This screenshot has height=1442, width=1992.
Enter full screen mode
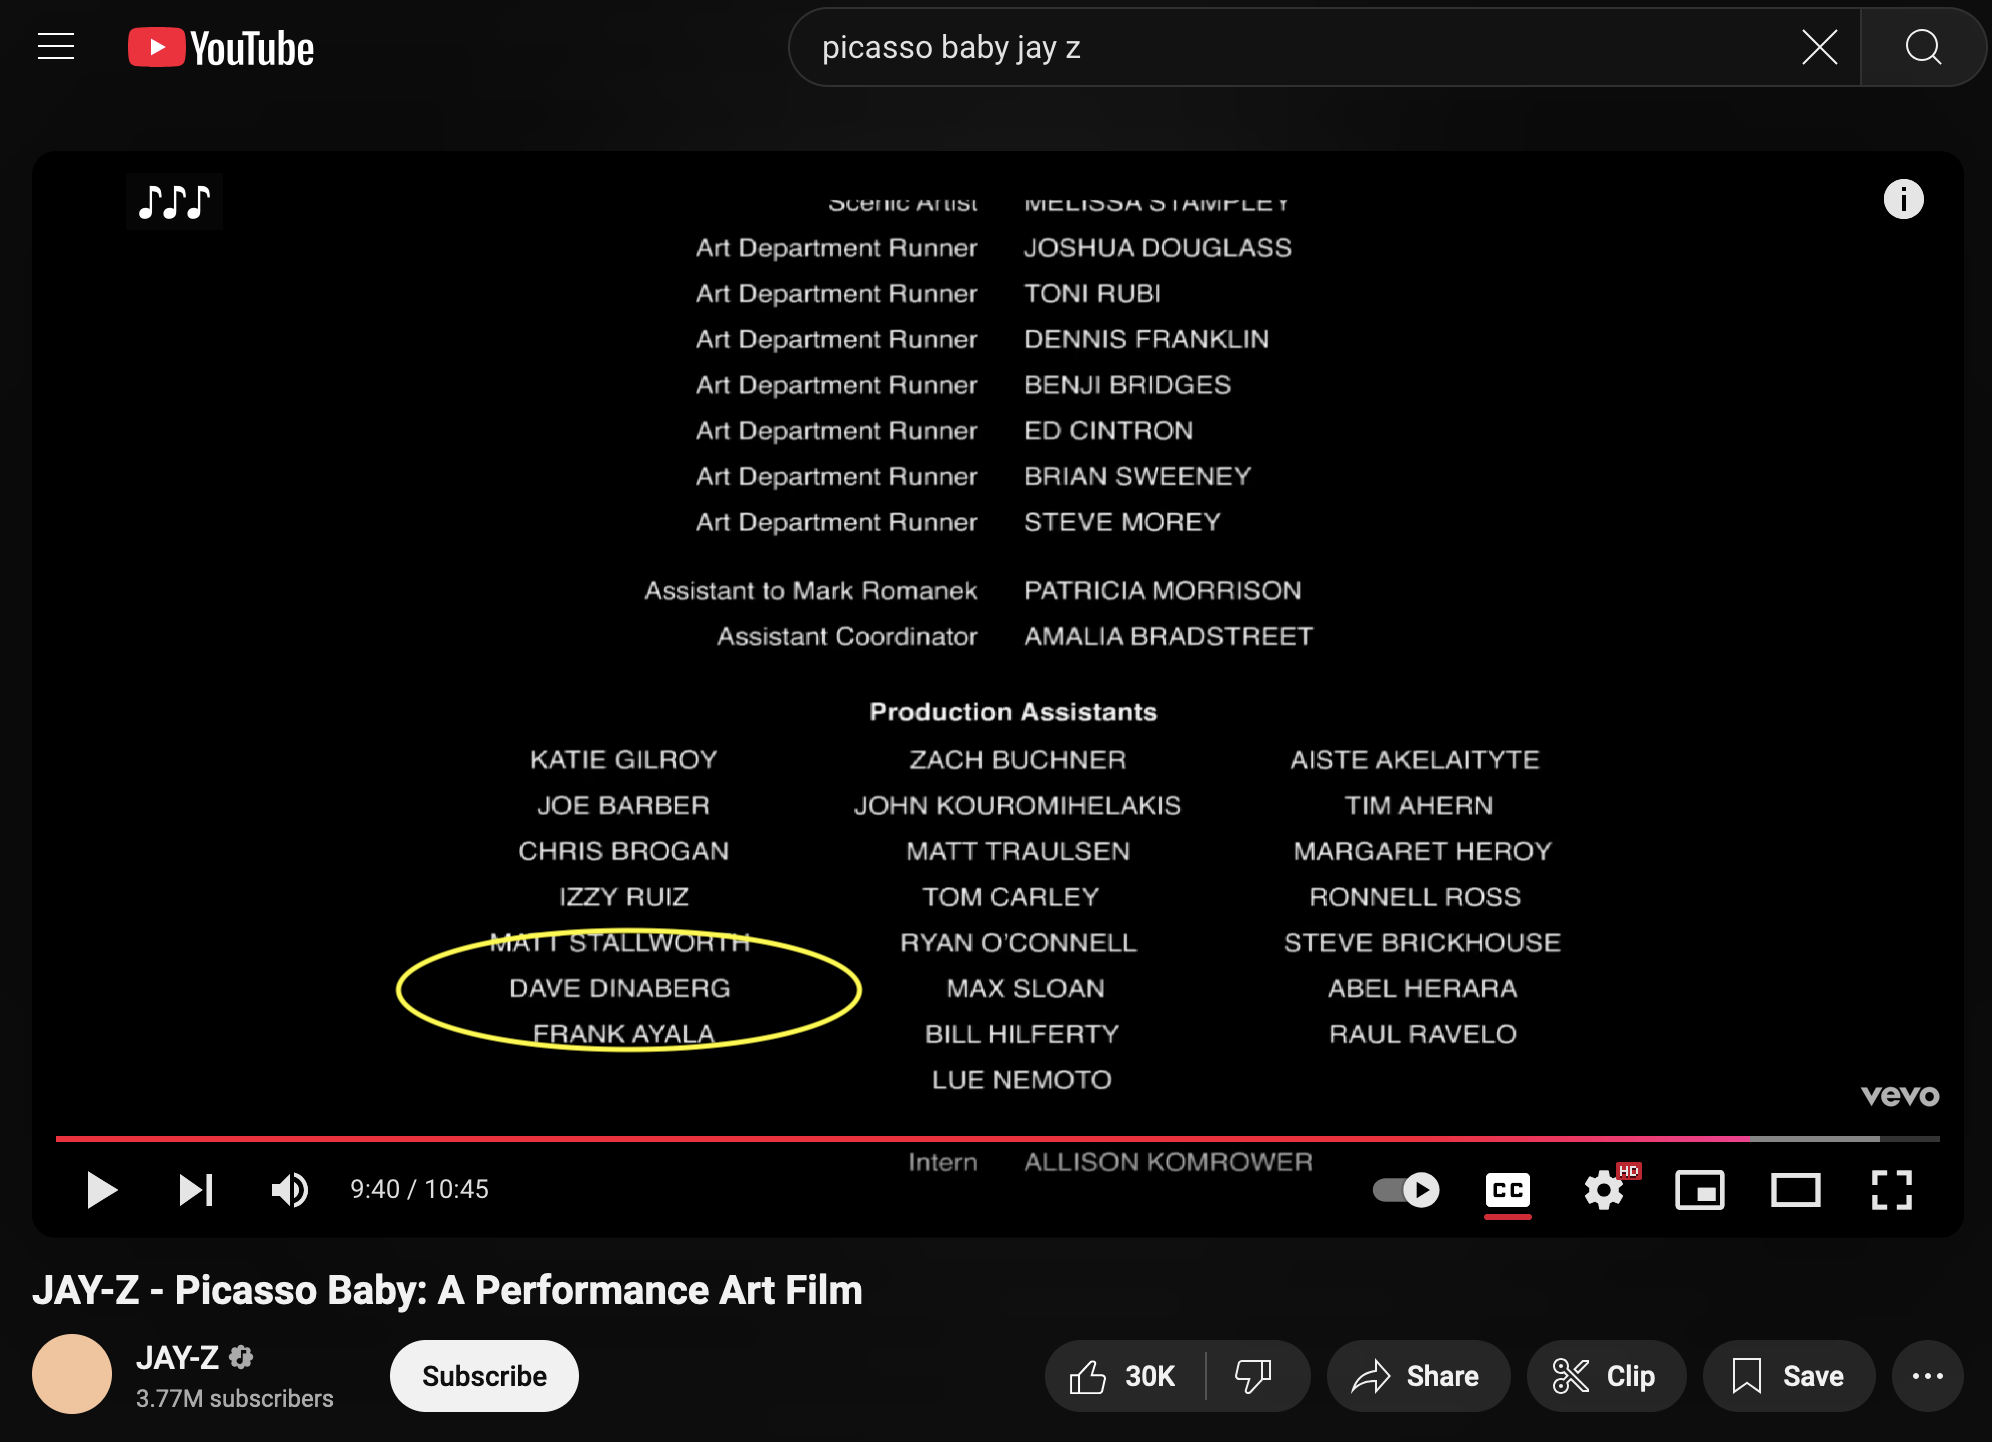[1891, 1189]
